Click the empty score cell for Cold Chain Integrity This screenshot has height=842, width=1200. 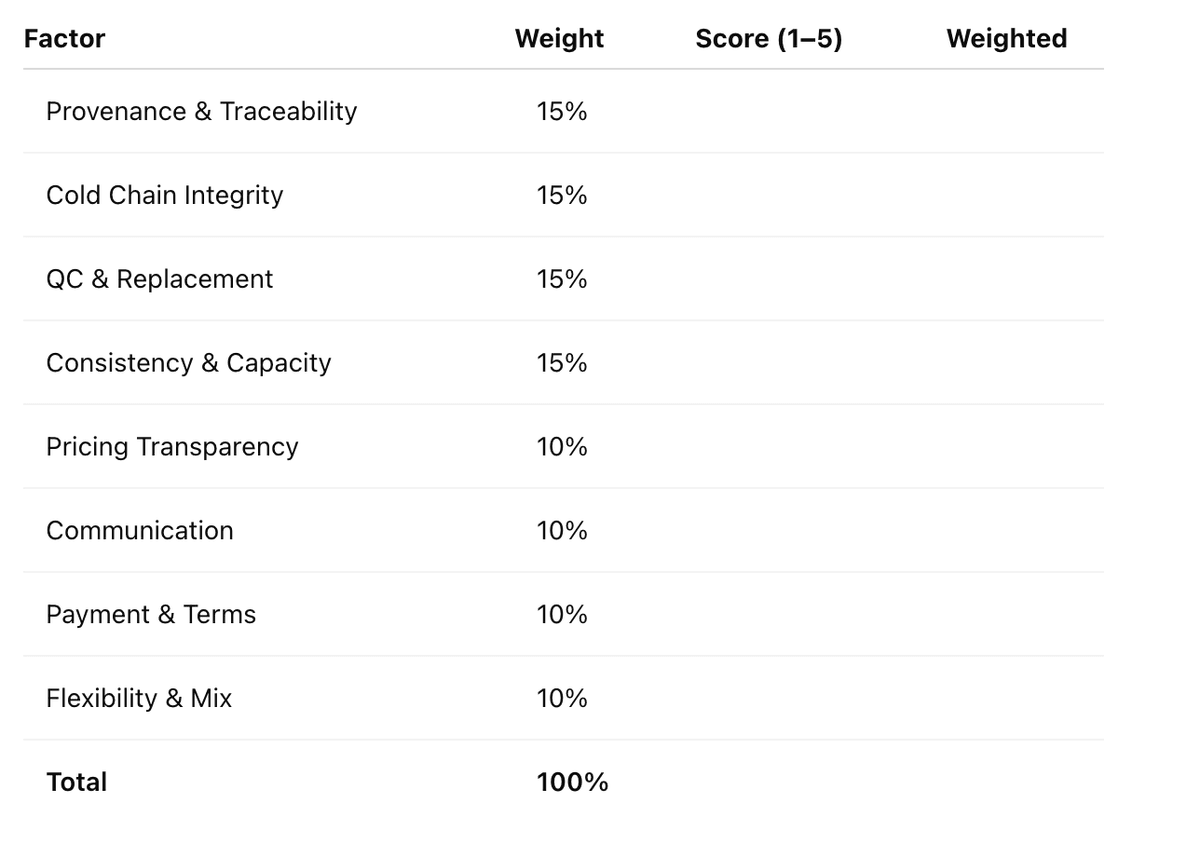[x=768, y=195]
